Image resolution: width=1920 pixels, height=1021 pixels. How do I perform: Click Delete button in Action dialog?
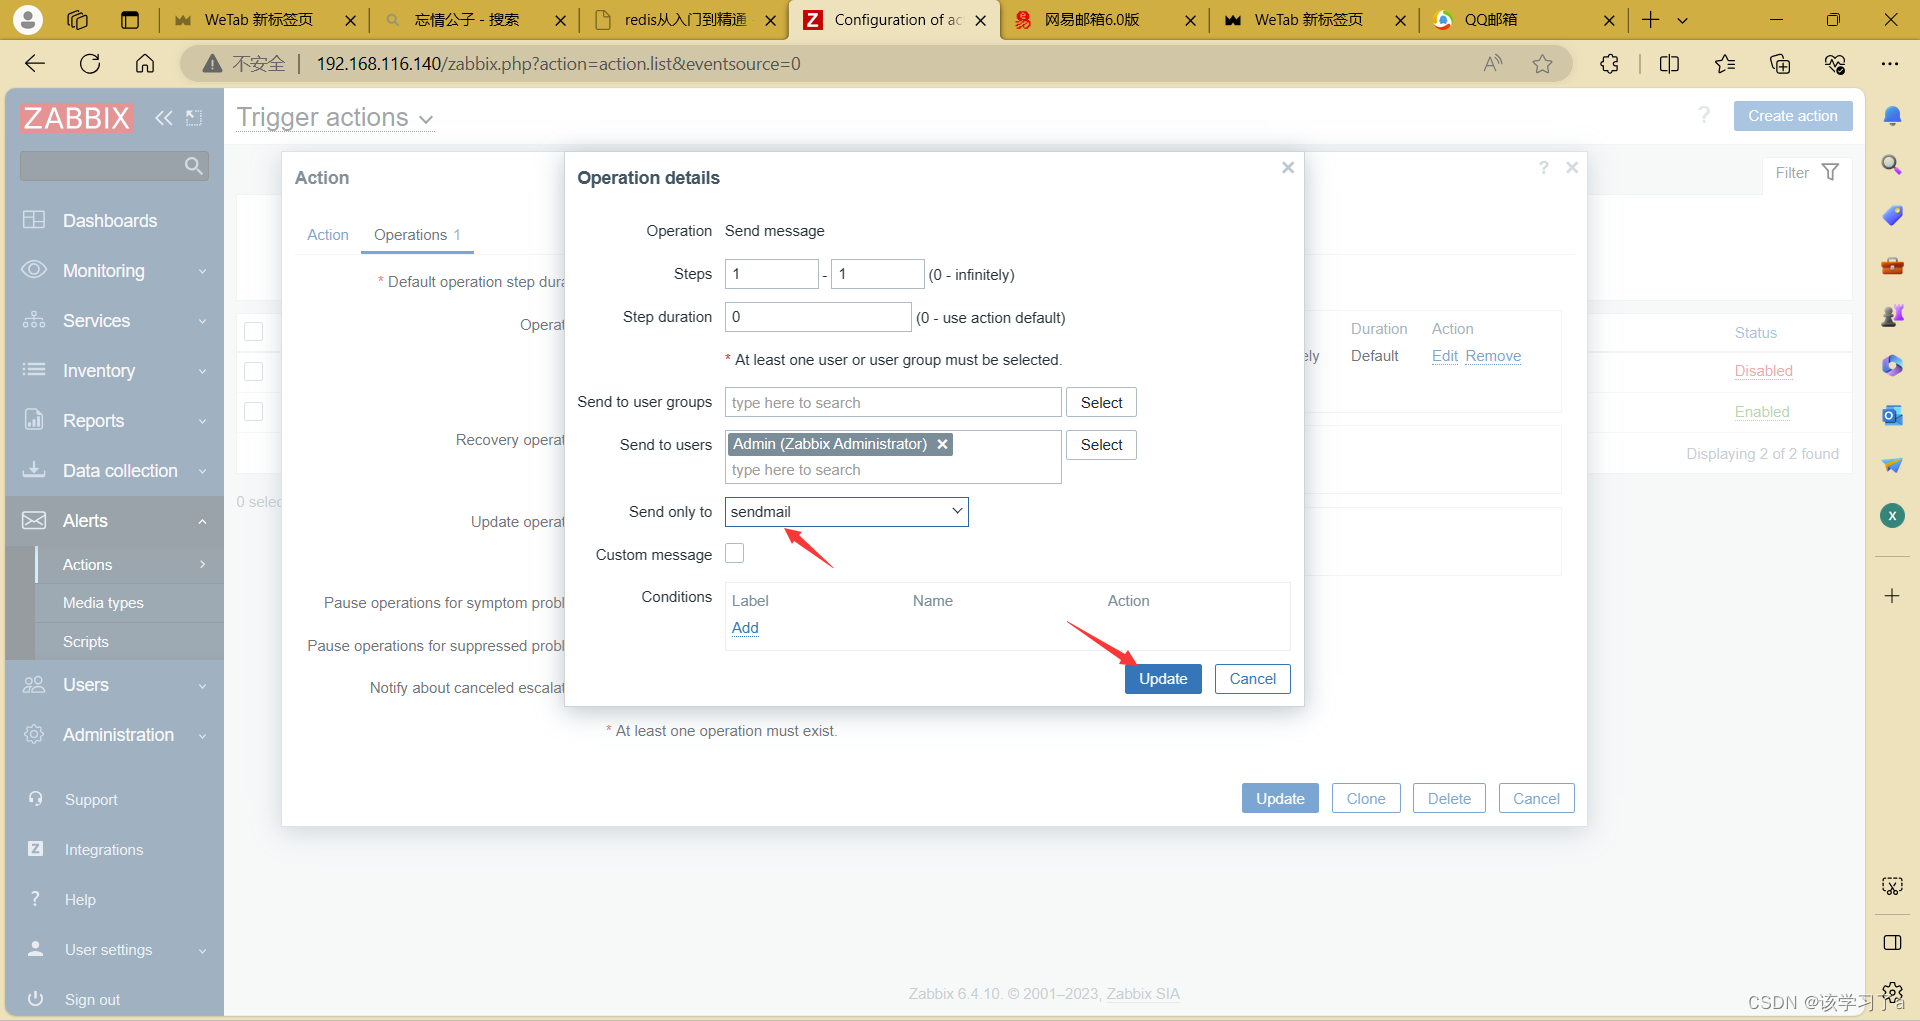click(x=1449, y=798)
